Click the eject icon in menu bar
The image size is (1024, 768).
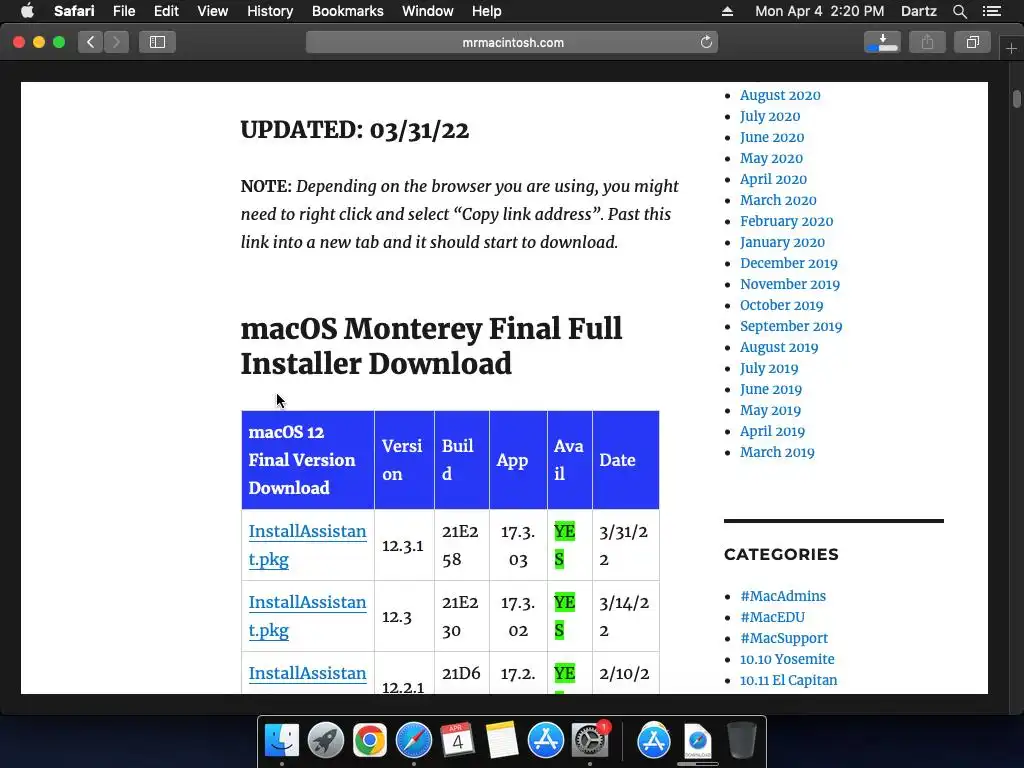(727, 11)
